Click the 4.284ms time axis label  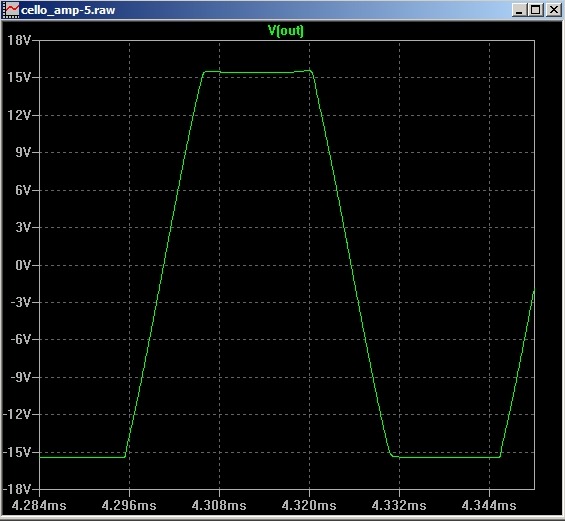pos(39,505)
